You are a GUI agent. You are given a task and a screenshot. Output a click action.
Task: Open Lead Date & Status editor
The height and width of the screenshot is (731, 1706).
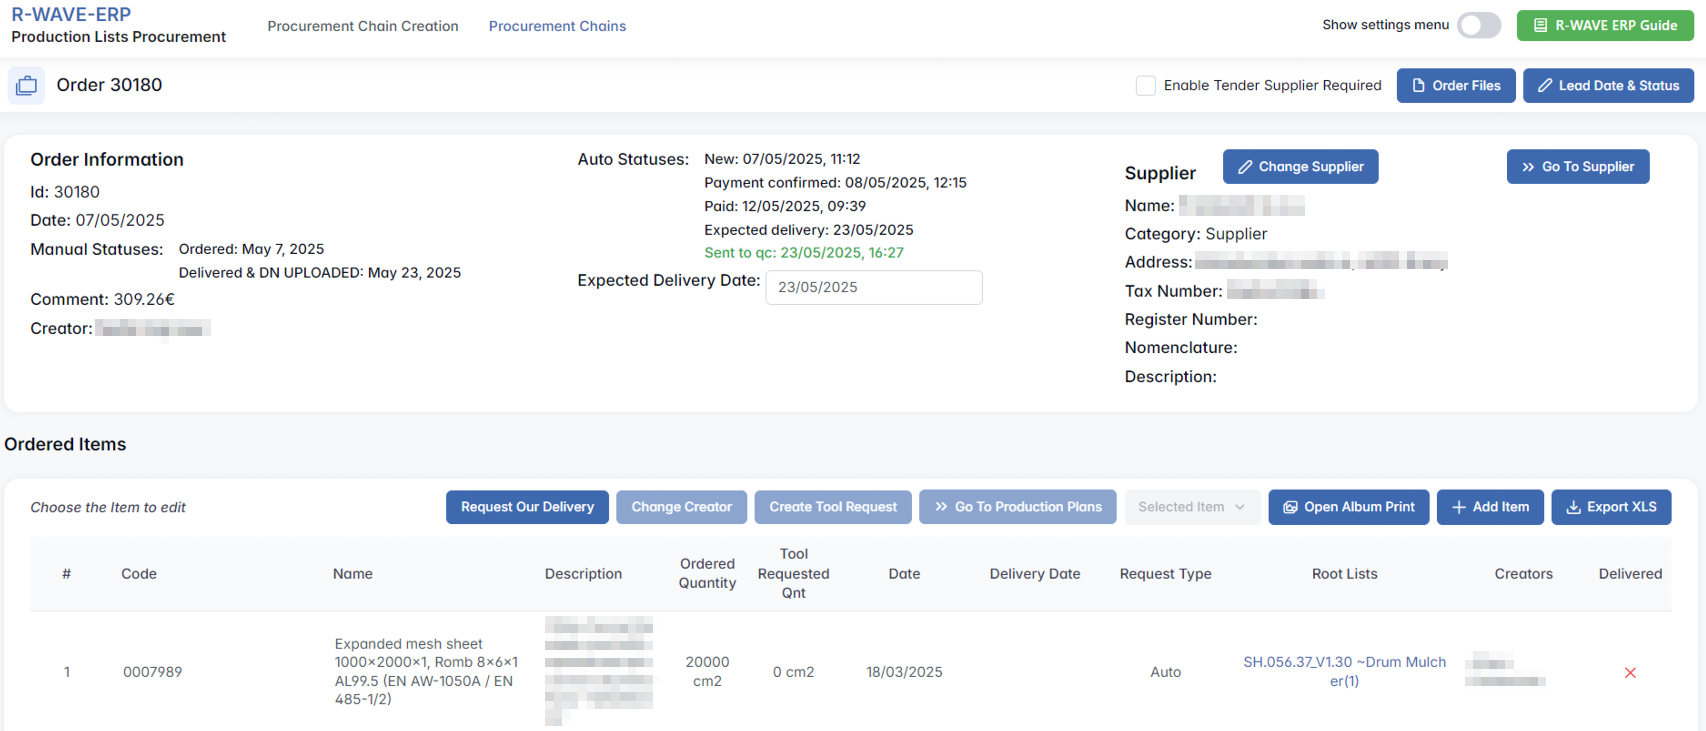(1608, 86)
